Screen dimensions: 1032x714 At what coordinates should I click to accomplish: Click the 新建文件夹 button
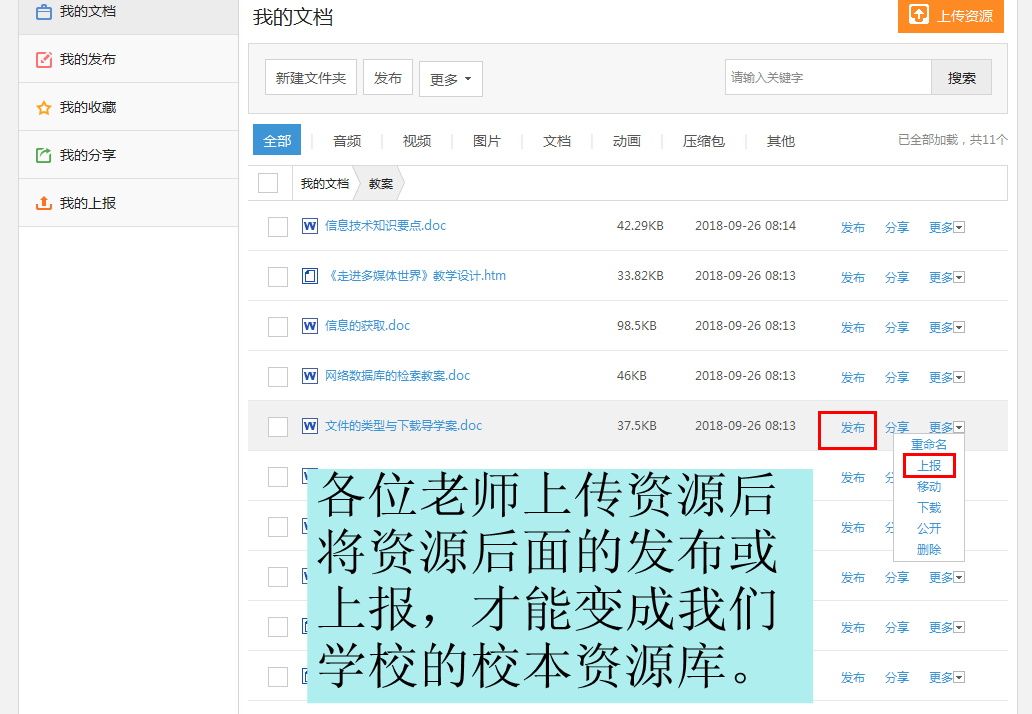(310, 78)
